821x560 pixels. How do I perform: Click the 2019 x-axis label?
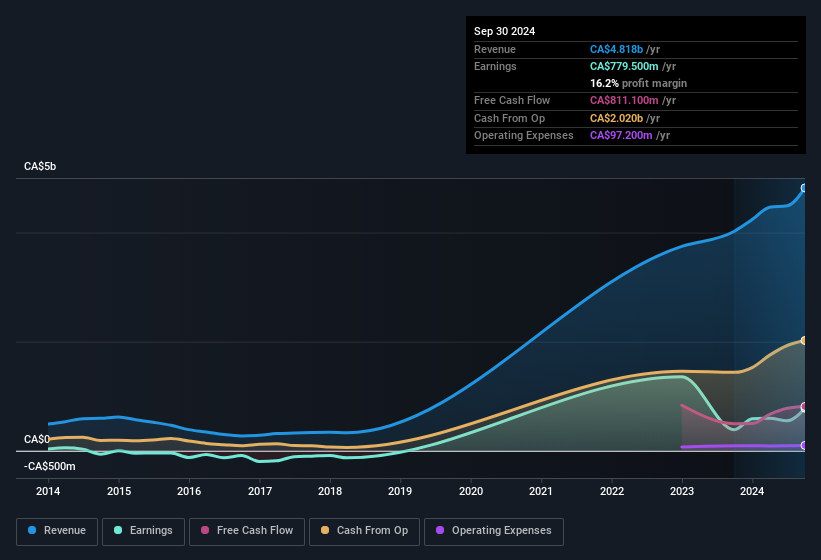[x=400, y=491]
